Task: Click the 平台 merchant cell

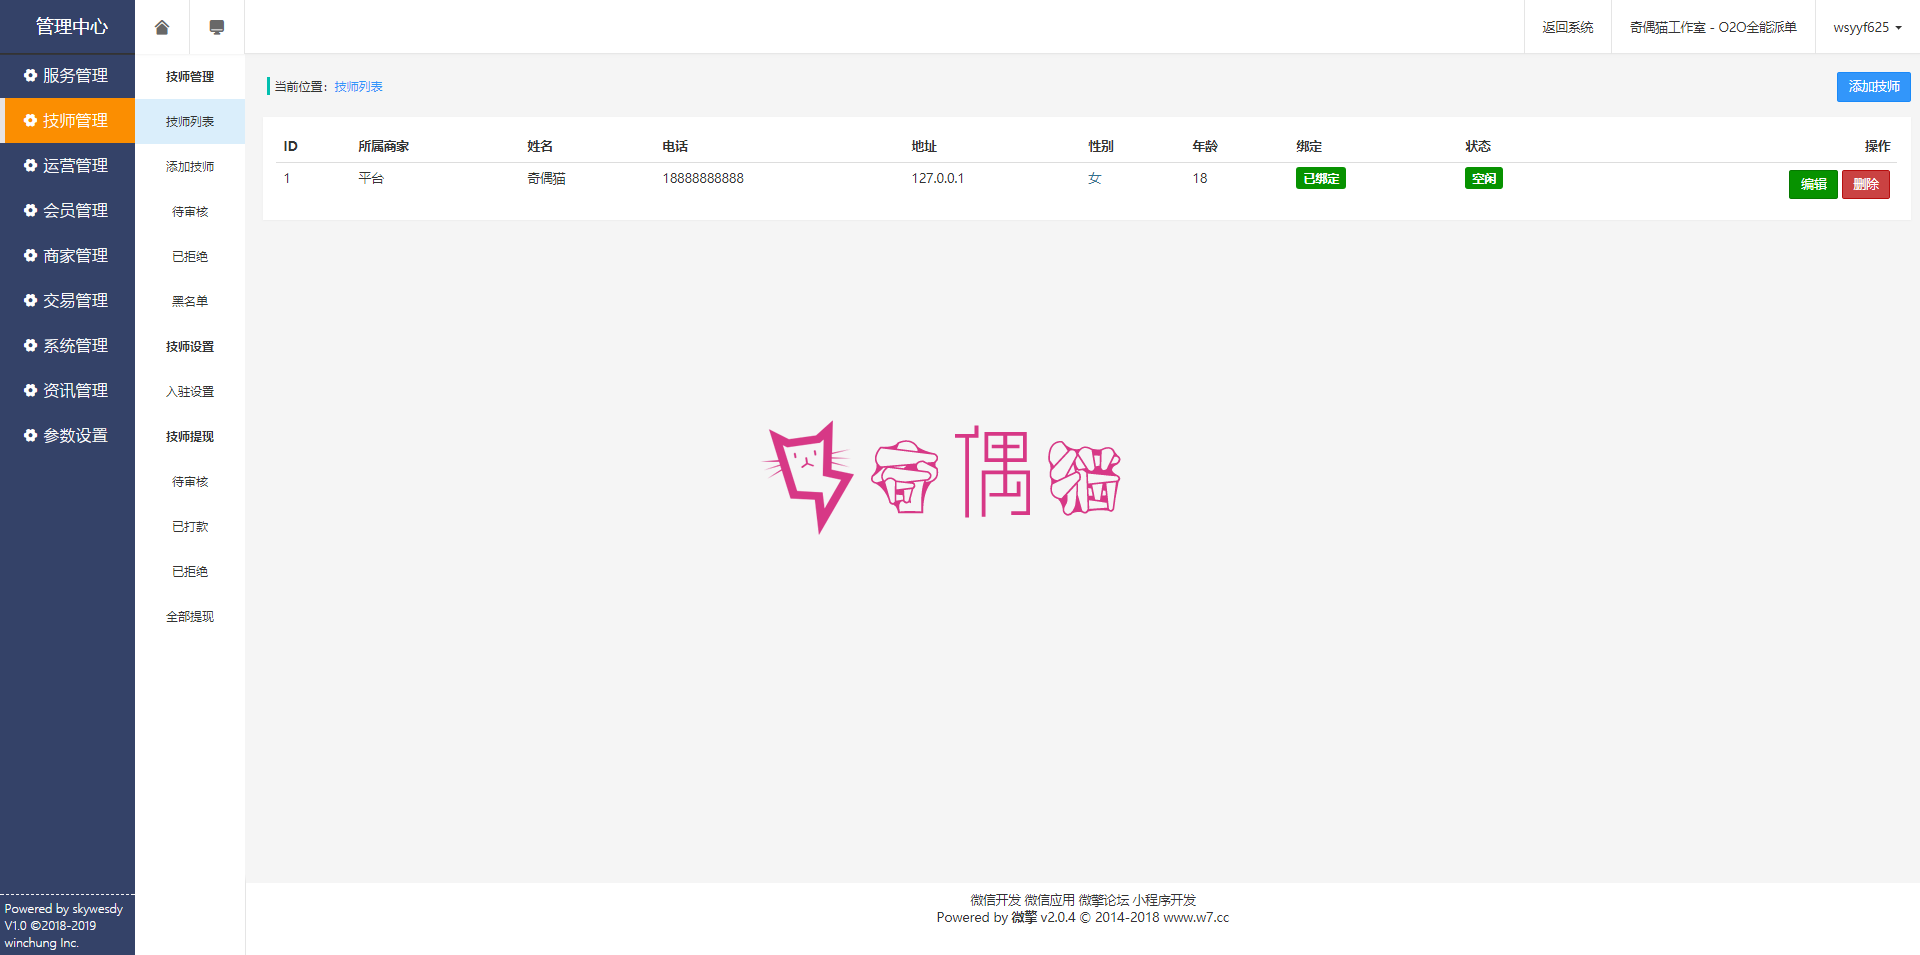Action: (x=371, y=178)
